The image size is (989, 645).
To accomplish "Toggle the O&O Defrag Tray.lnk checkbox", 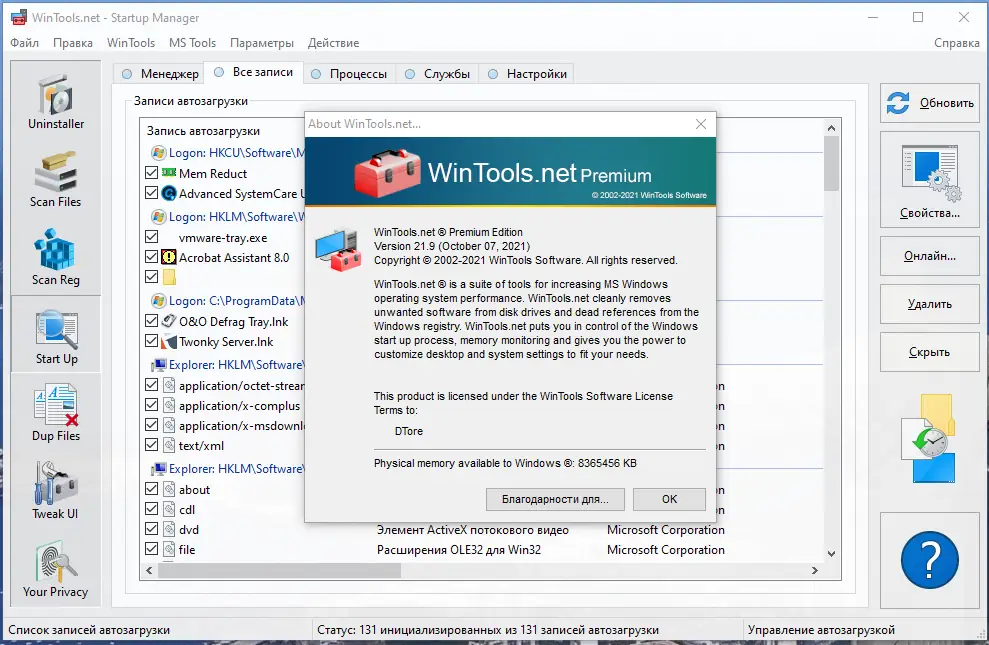I will click(151, 320).
